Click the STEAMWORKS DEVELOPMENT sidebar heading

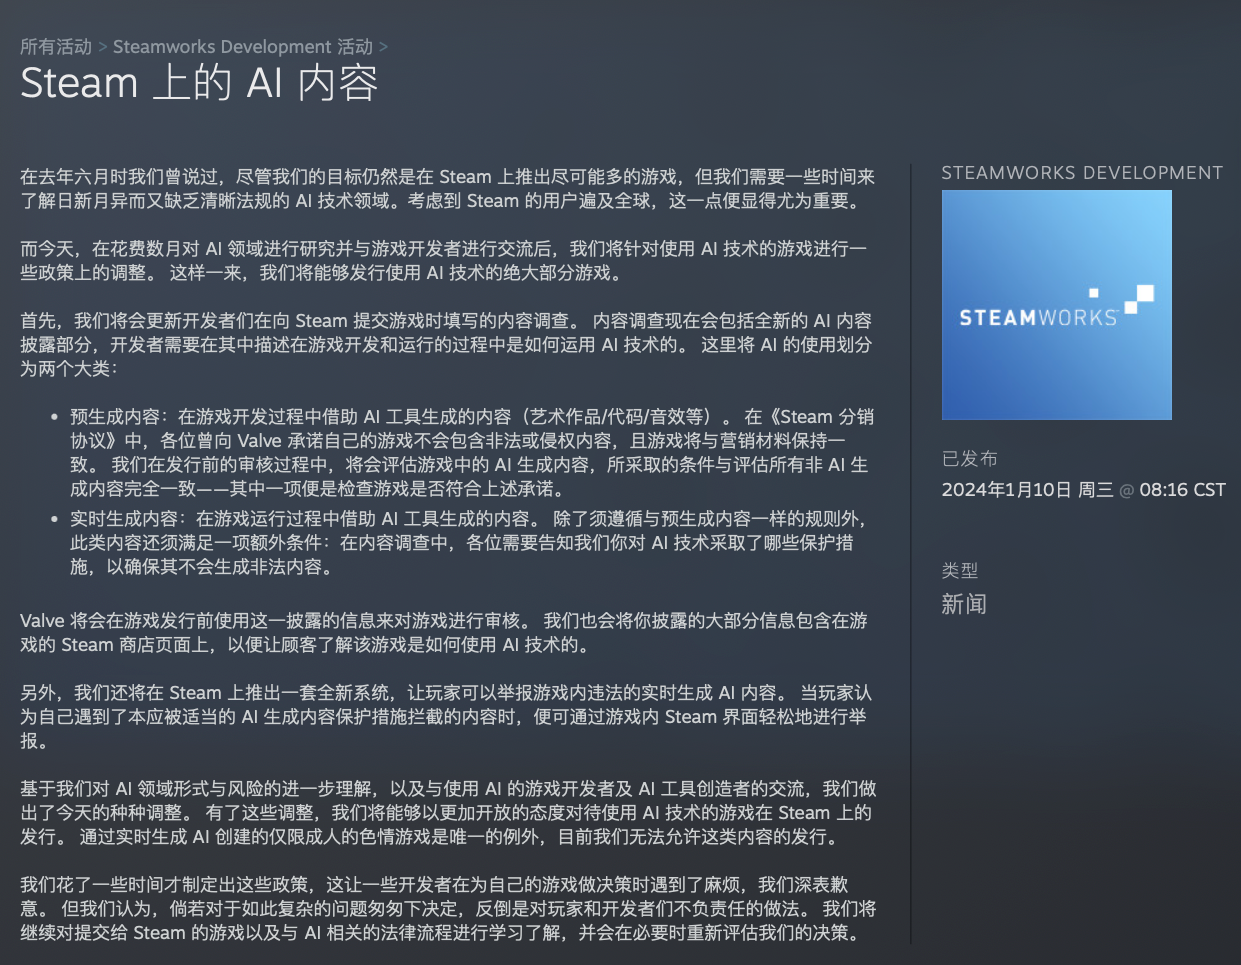[x=1081, y=173]
